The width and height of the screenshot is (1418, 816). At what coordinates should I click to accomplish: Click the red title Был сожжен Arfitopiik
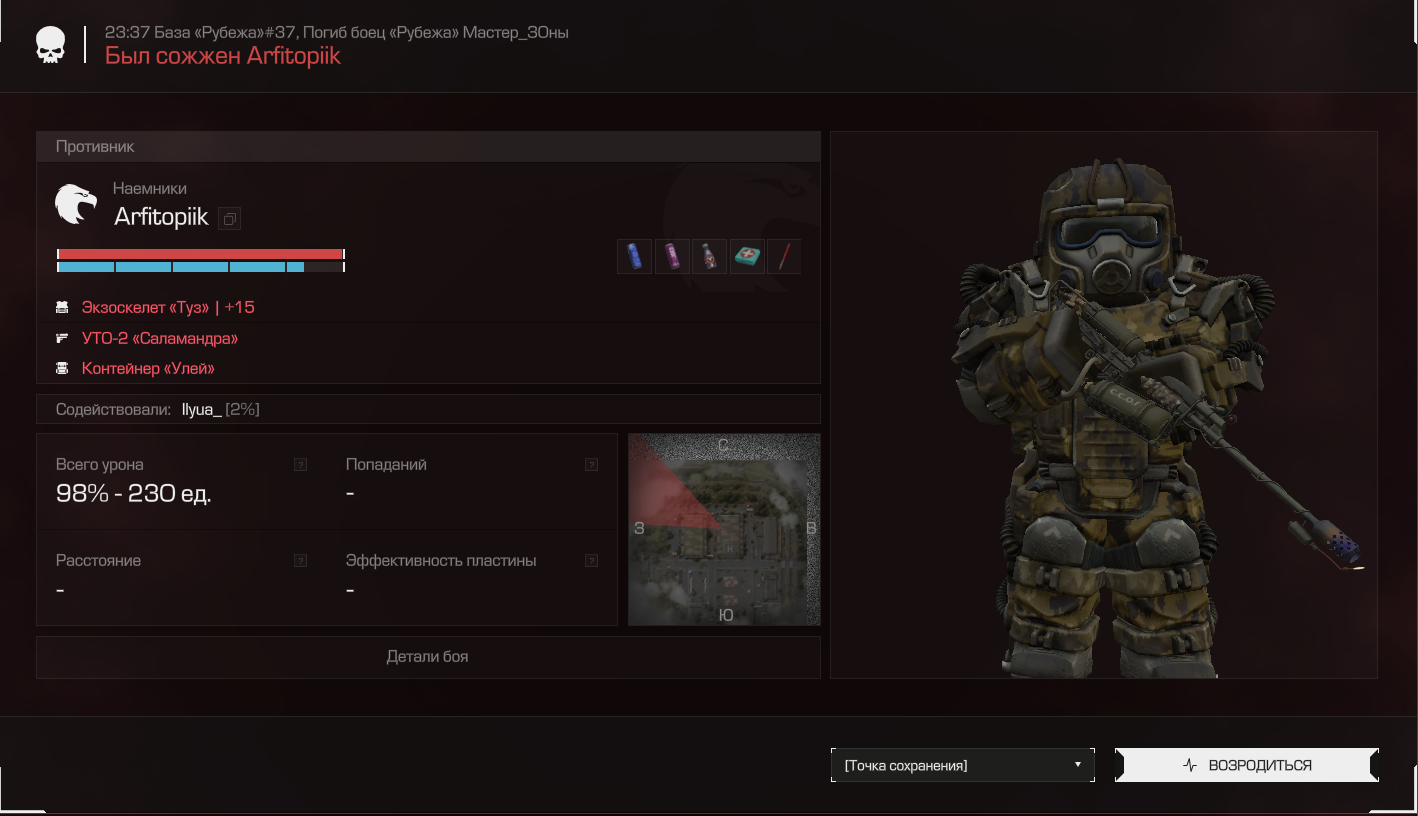223,55
